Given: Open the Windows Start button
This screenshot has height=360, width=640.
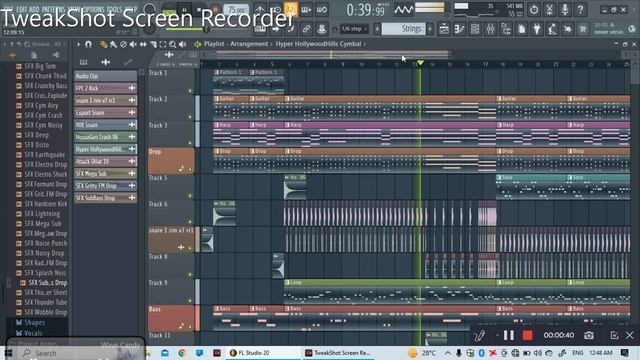Looking at the screenshot, I should click(8, 353).
